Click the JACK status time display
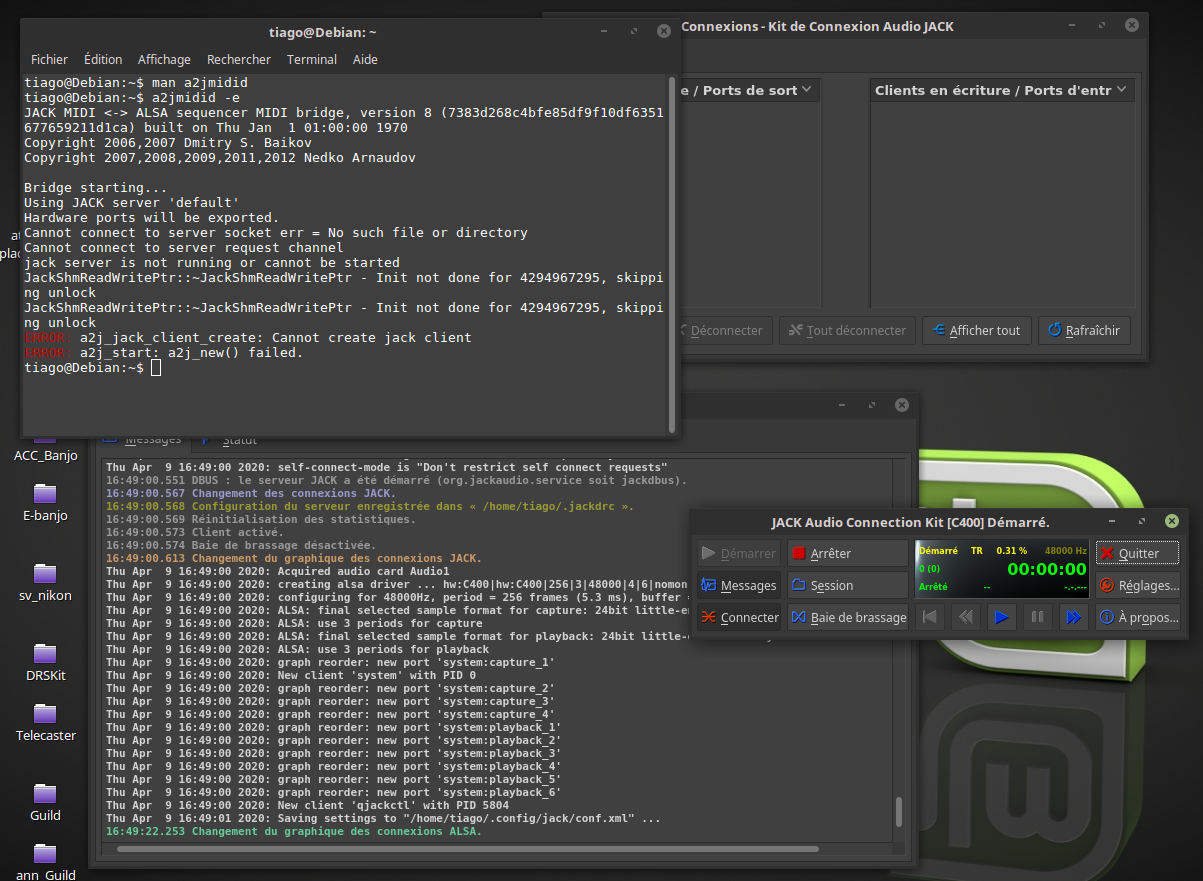This screenshot has width=1203, height=881. (1046, 569)
